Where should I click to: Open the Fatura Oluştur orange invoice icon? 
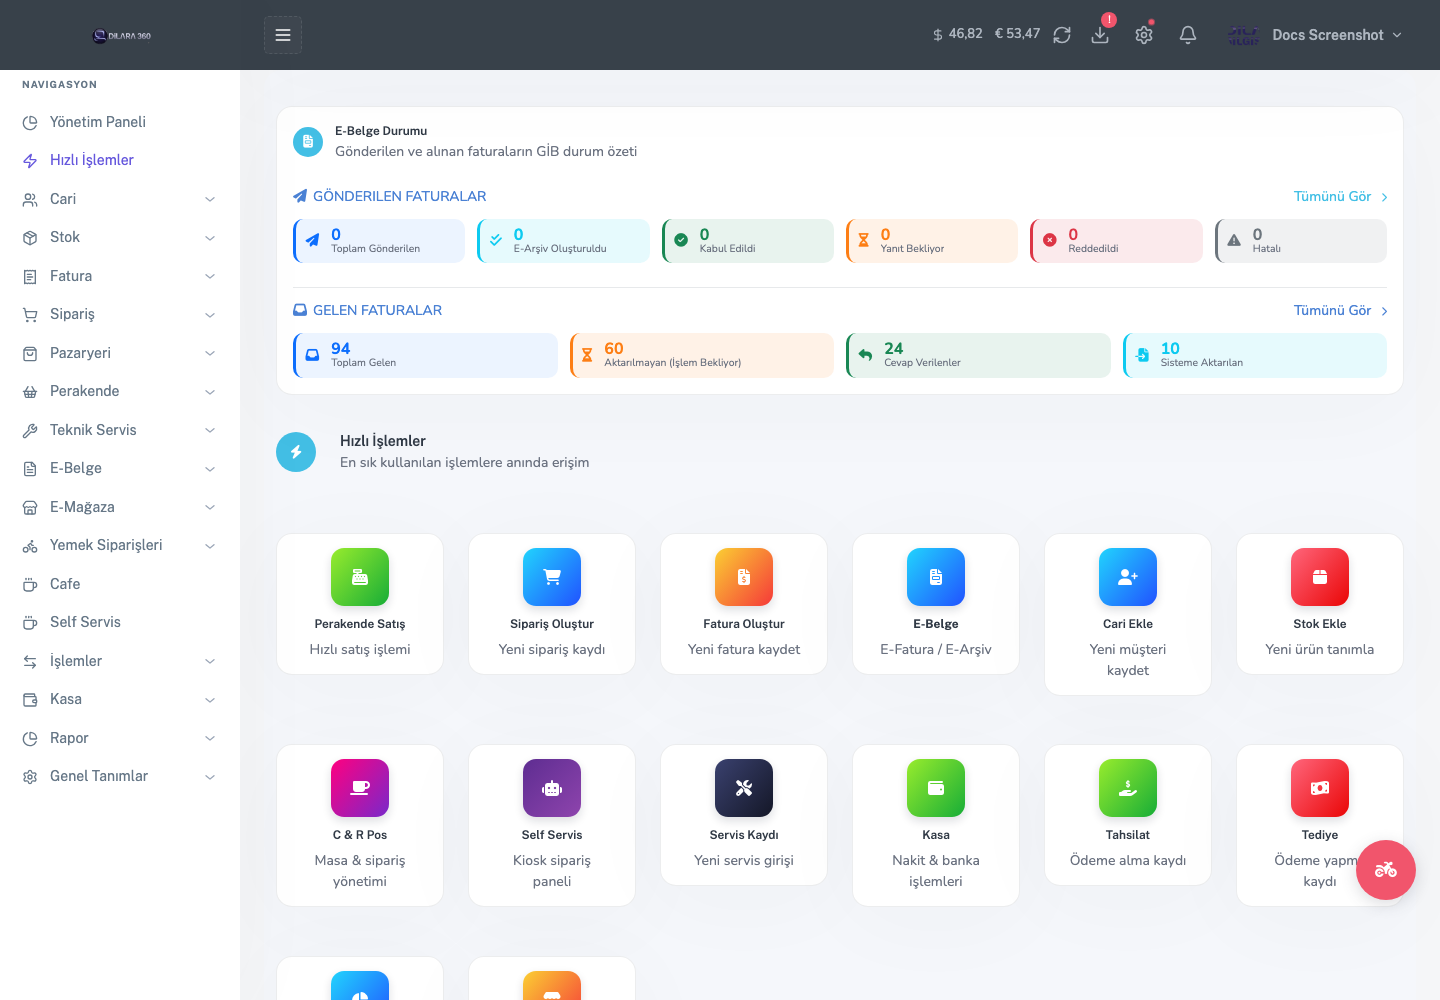(744, 577)
